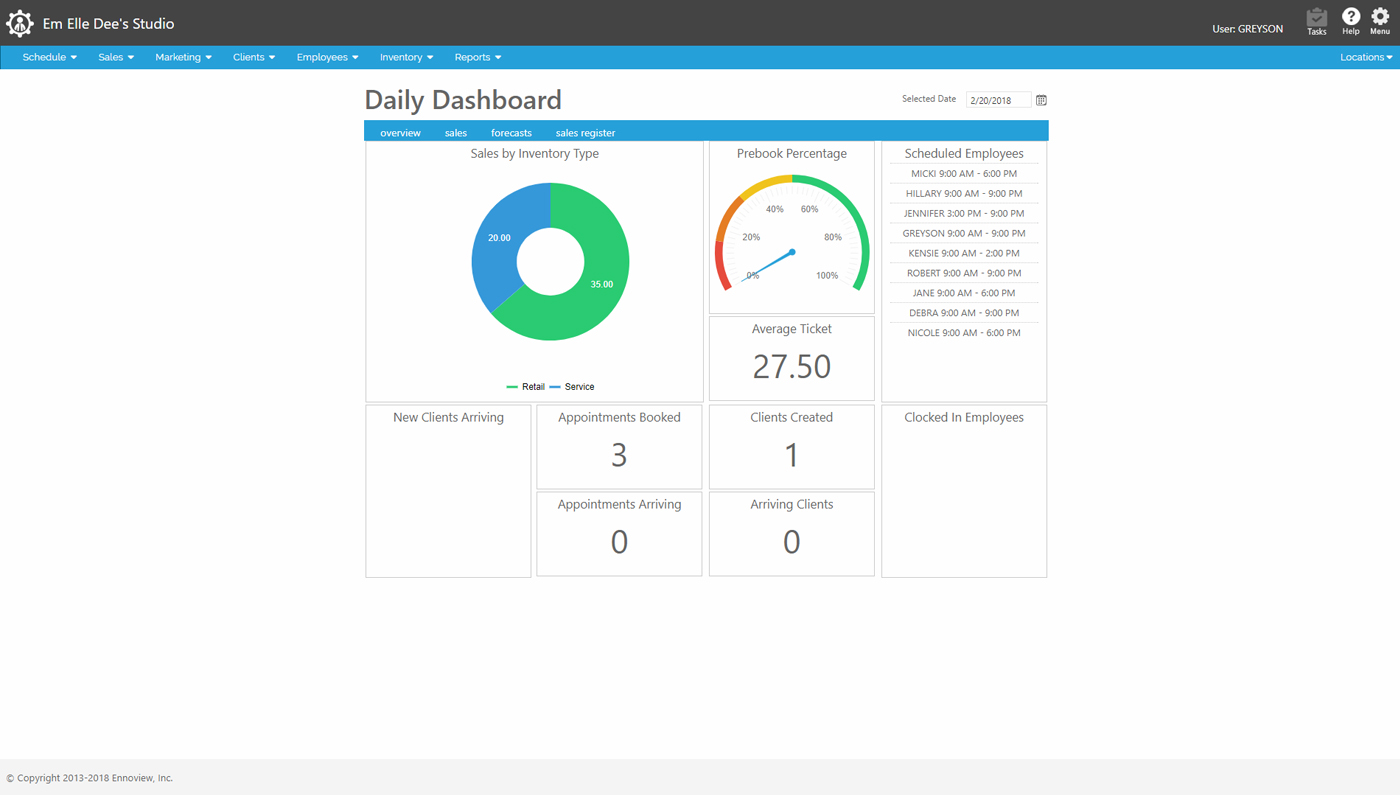This screenshot has width=1400, height=795.
Task: Open the Sales dropdown menu
Action: click(116, 57)
